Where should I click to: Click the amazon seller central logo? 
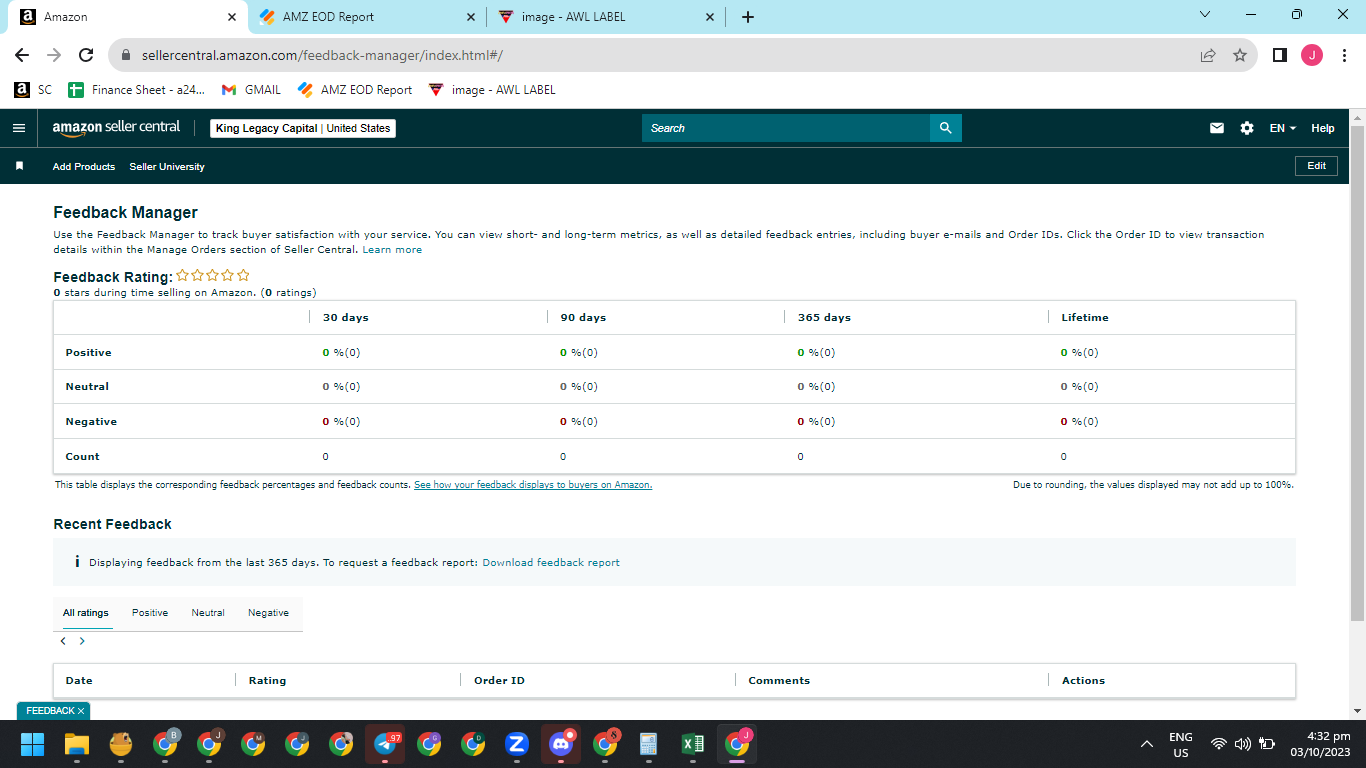(x=116, y=128)
